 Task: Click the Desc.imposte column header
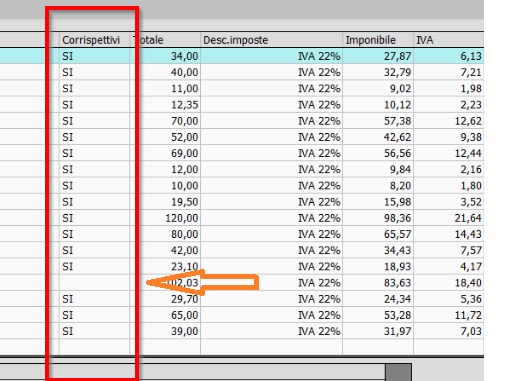coord(271,40)
